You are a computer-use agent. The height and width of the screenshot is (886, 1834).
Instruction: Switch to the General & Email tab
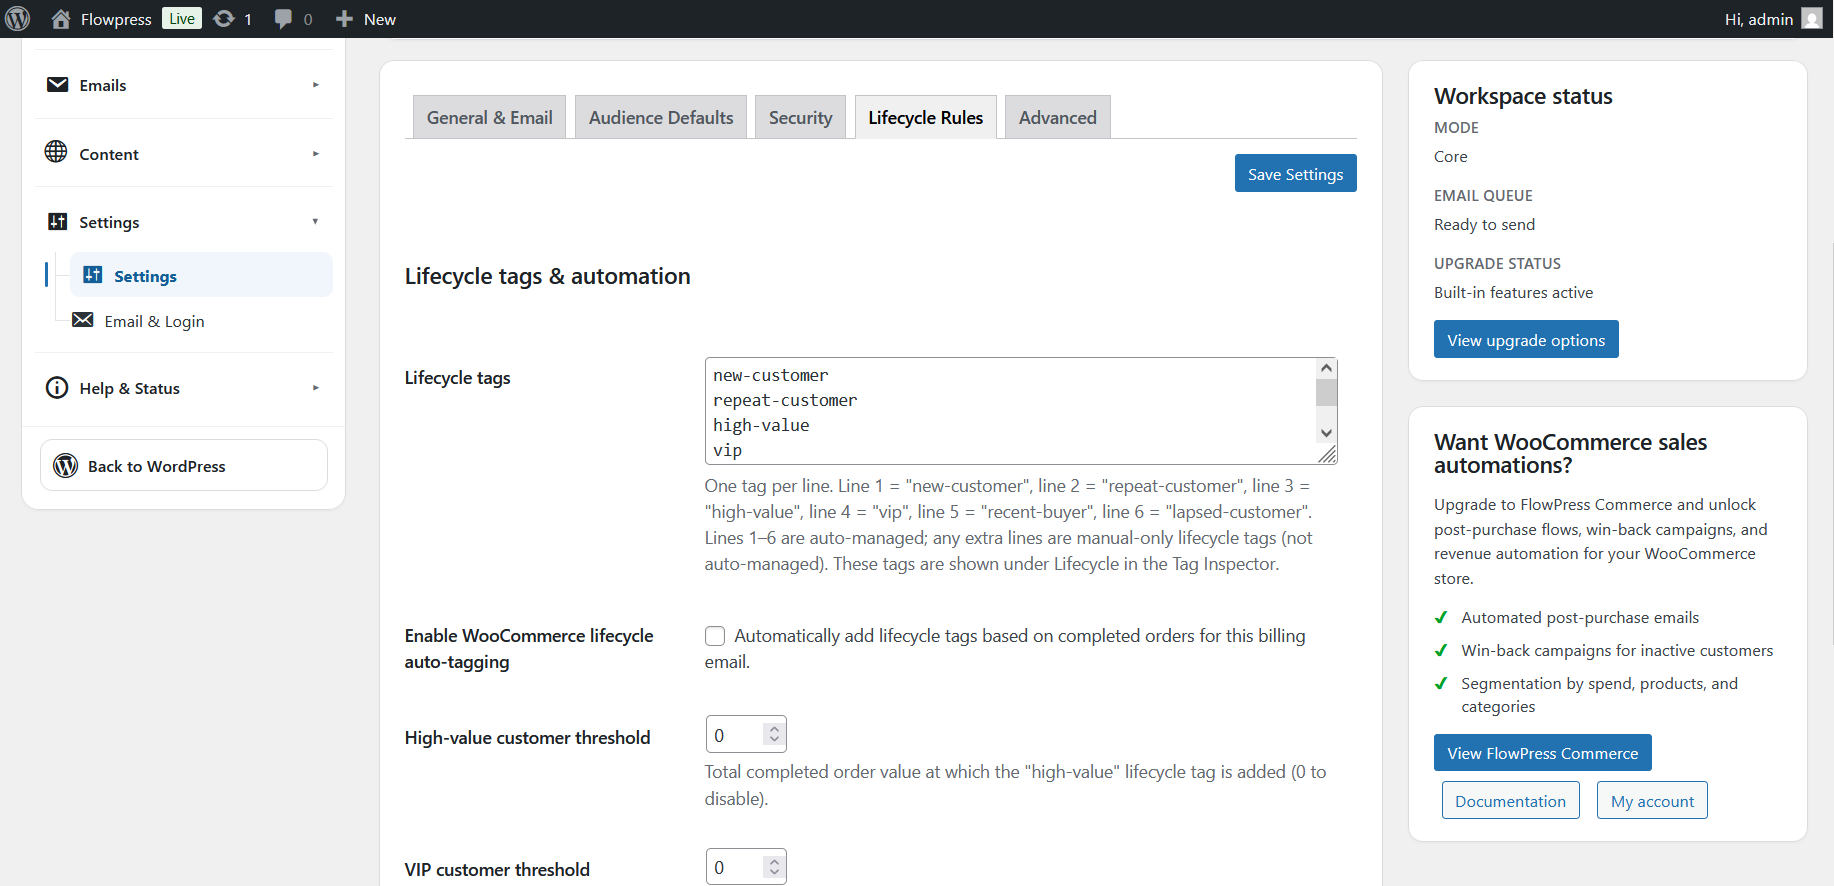click(490, 117)
